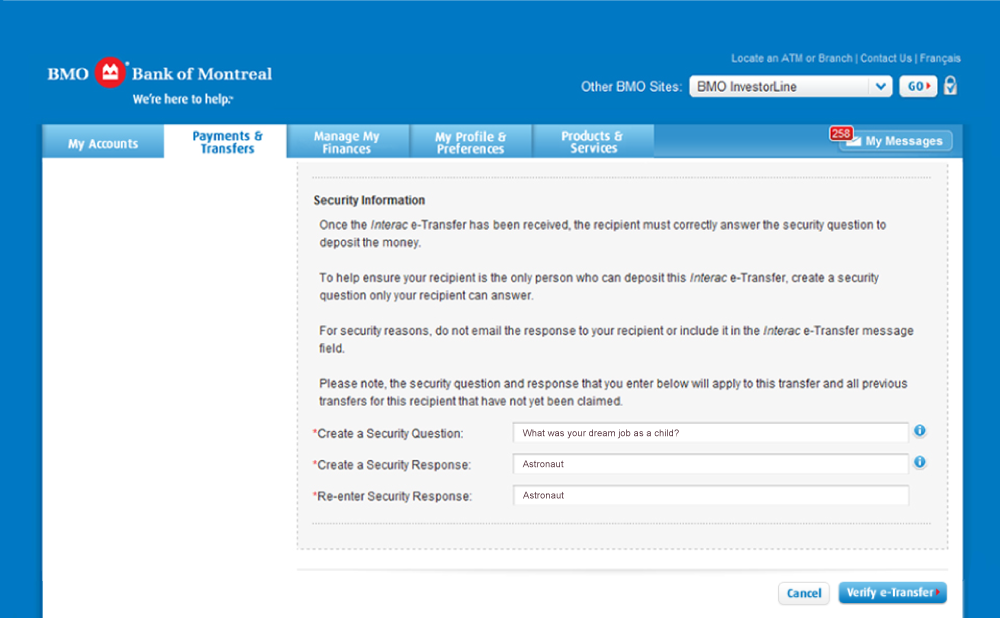Viewport: 1000px width, 618px height.
Task: Focus the Create a Security Question field
Action: [710, 432]
